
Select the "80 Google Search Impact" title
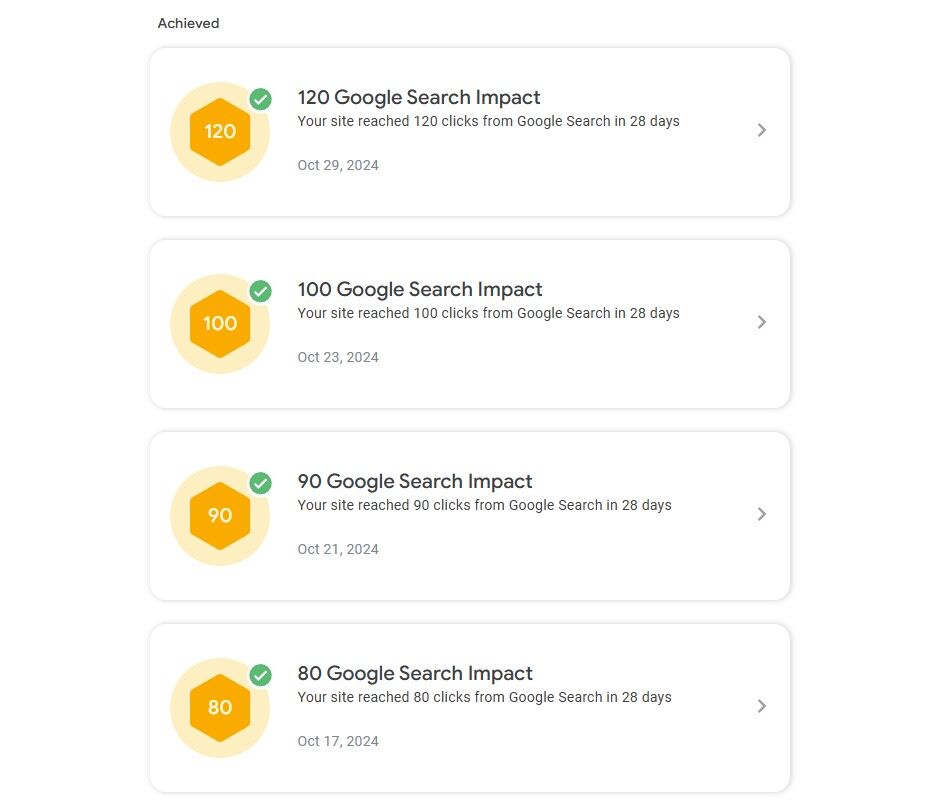tap(415, 673)
